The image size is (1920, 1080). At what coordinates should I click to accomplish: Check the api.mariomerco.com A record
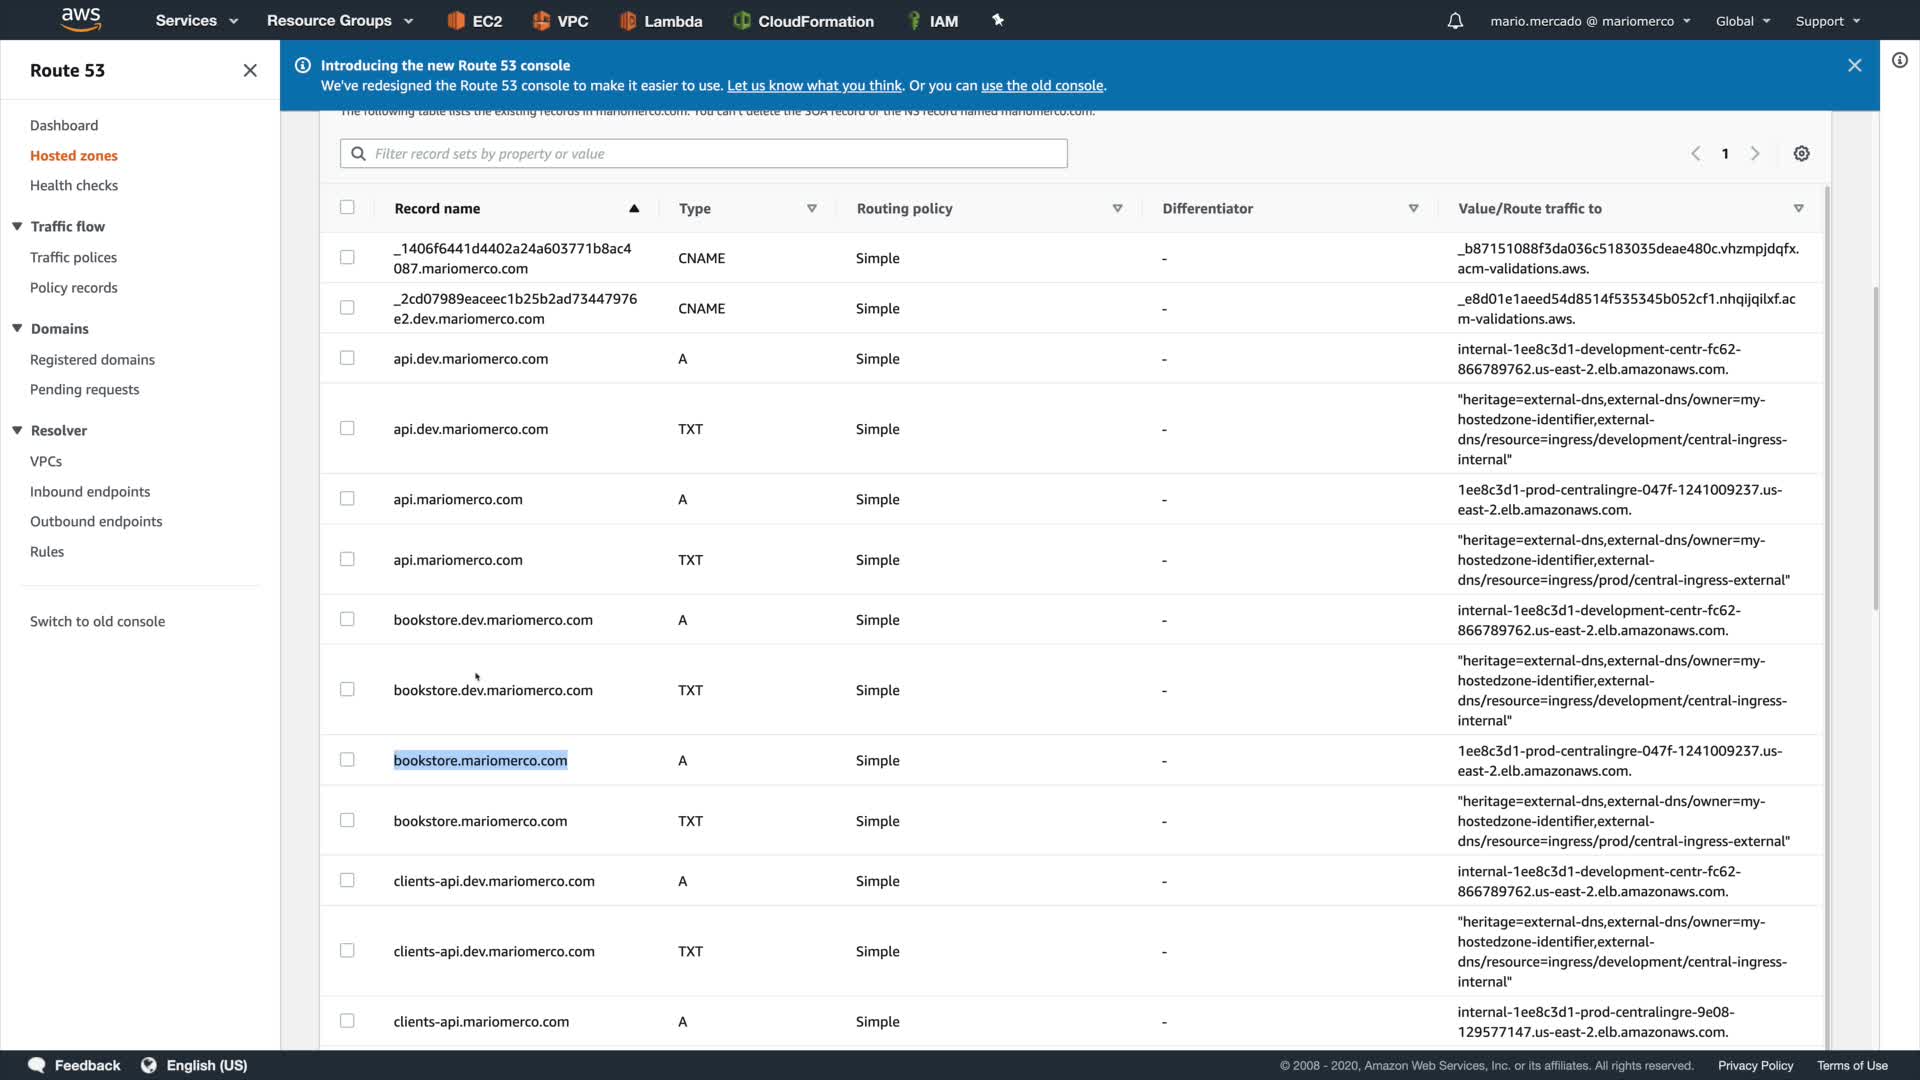(347, 499)
